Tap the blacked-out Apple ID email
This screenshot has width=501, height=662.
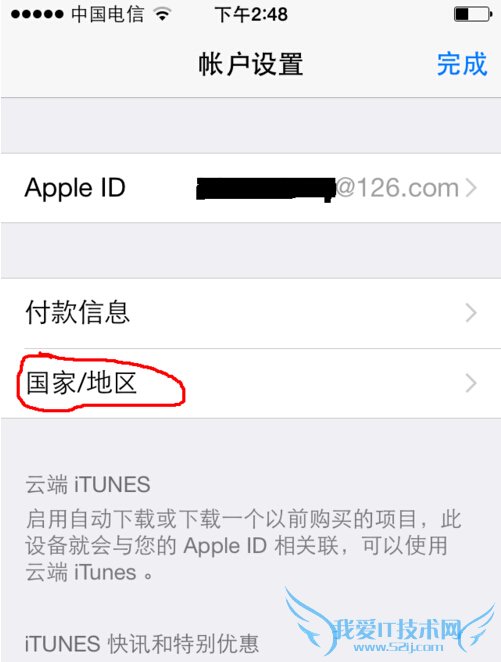pos(265,189)
